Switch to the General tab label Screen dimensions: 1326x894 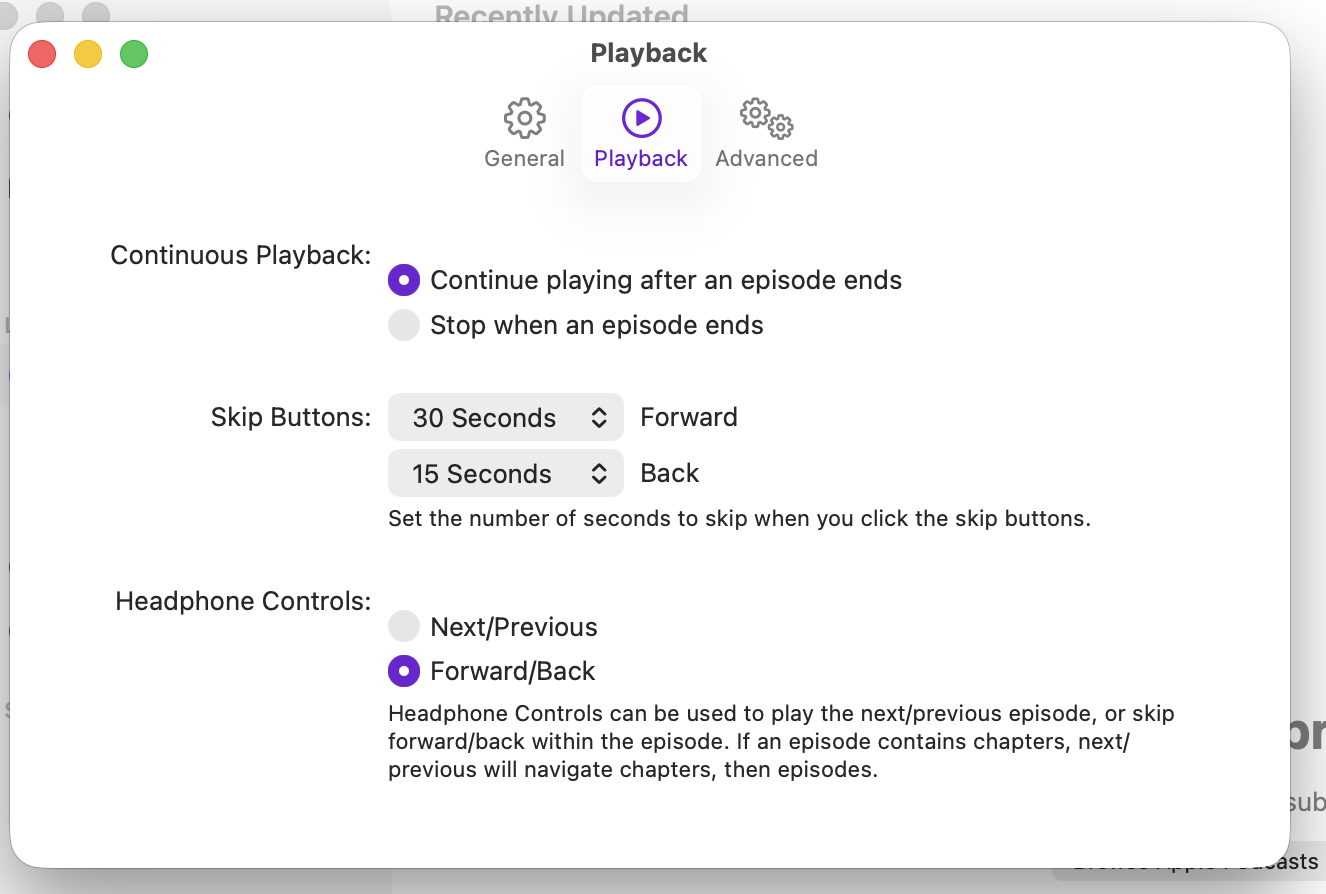click(524, 158)
